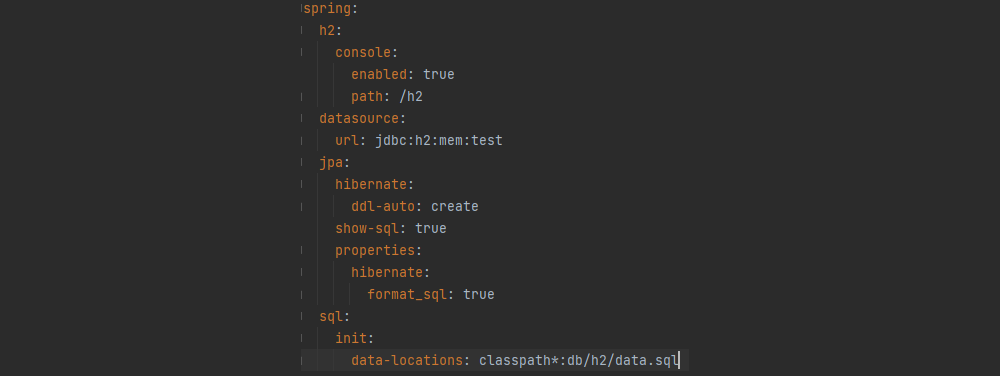Click the jdbc:h2:mem:test url value
Image resolution: width=1000 pixels, height=376 pixels.
[439, 141]
